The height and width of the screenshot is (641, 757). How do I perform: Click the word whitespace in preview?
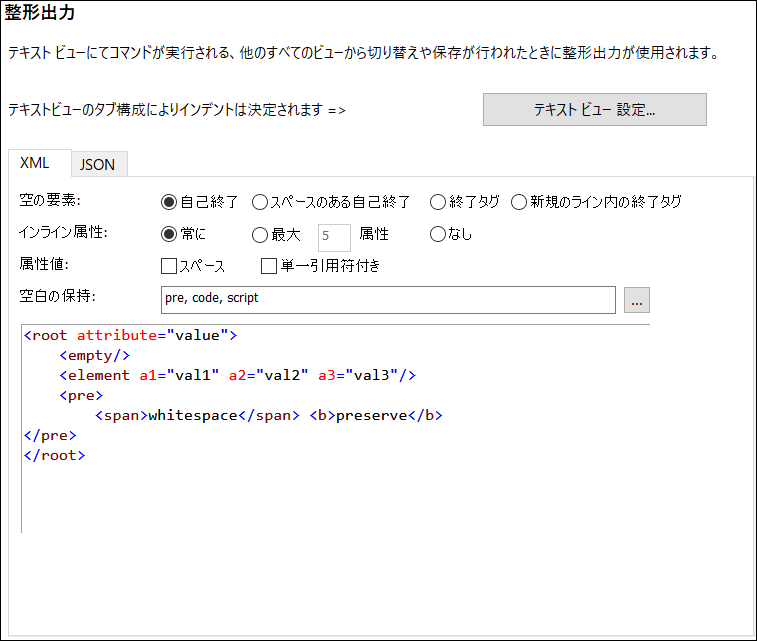(x=192, y=416)
